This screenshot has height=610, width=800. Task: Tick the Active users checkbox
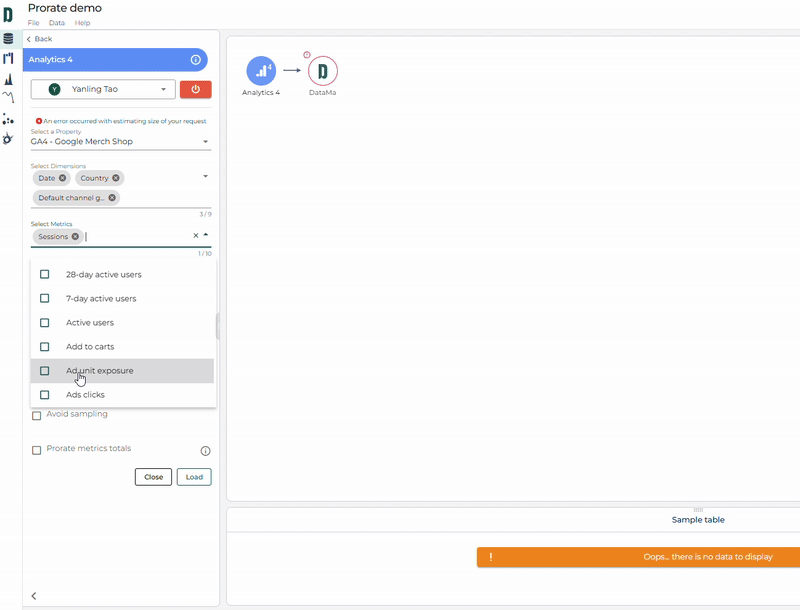click(44, 323)
